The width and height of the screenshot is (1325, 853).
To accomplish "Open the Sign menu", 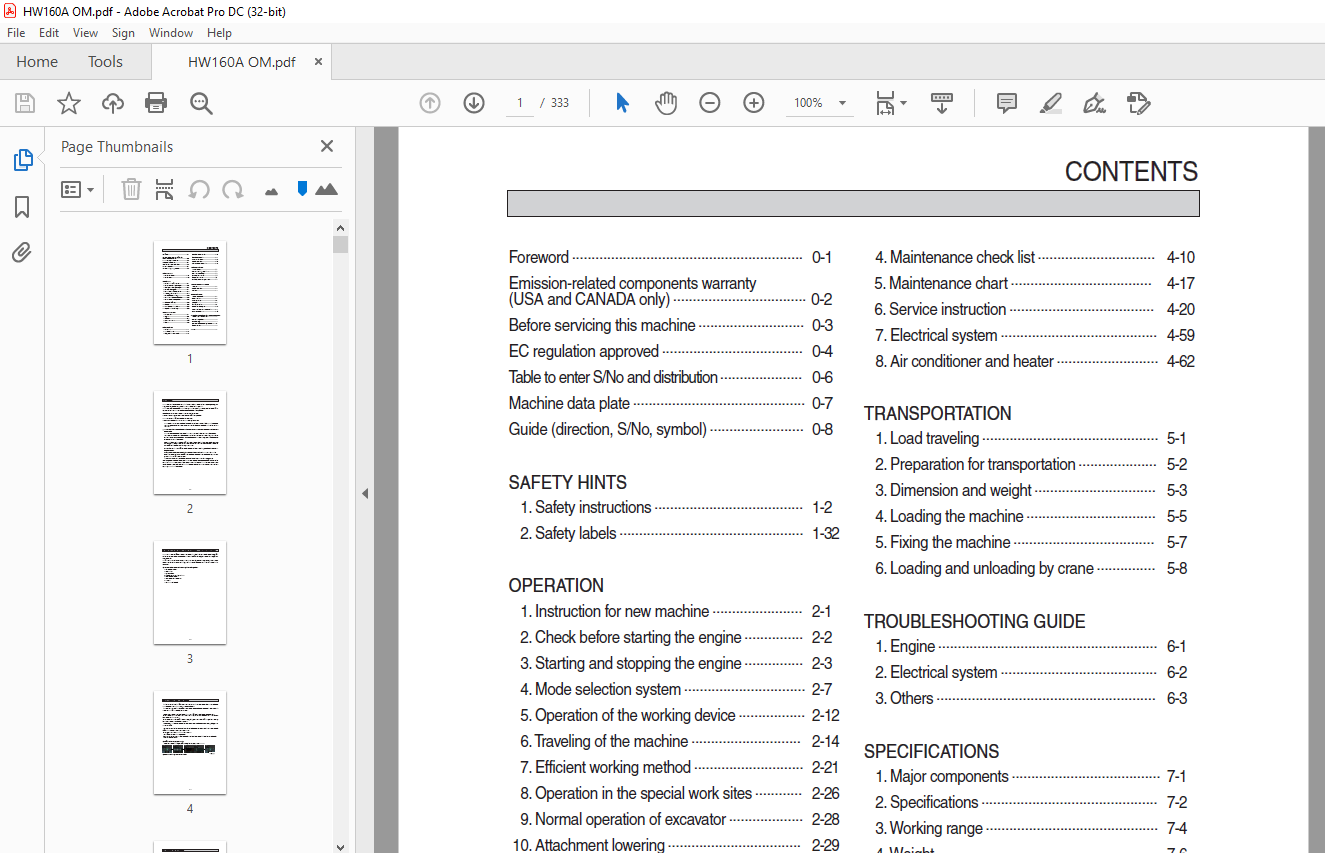I will click(123, 33).
